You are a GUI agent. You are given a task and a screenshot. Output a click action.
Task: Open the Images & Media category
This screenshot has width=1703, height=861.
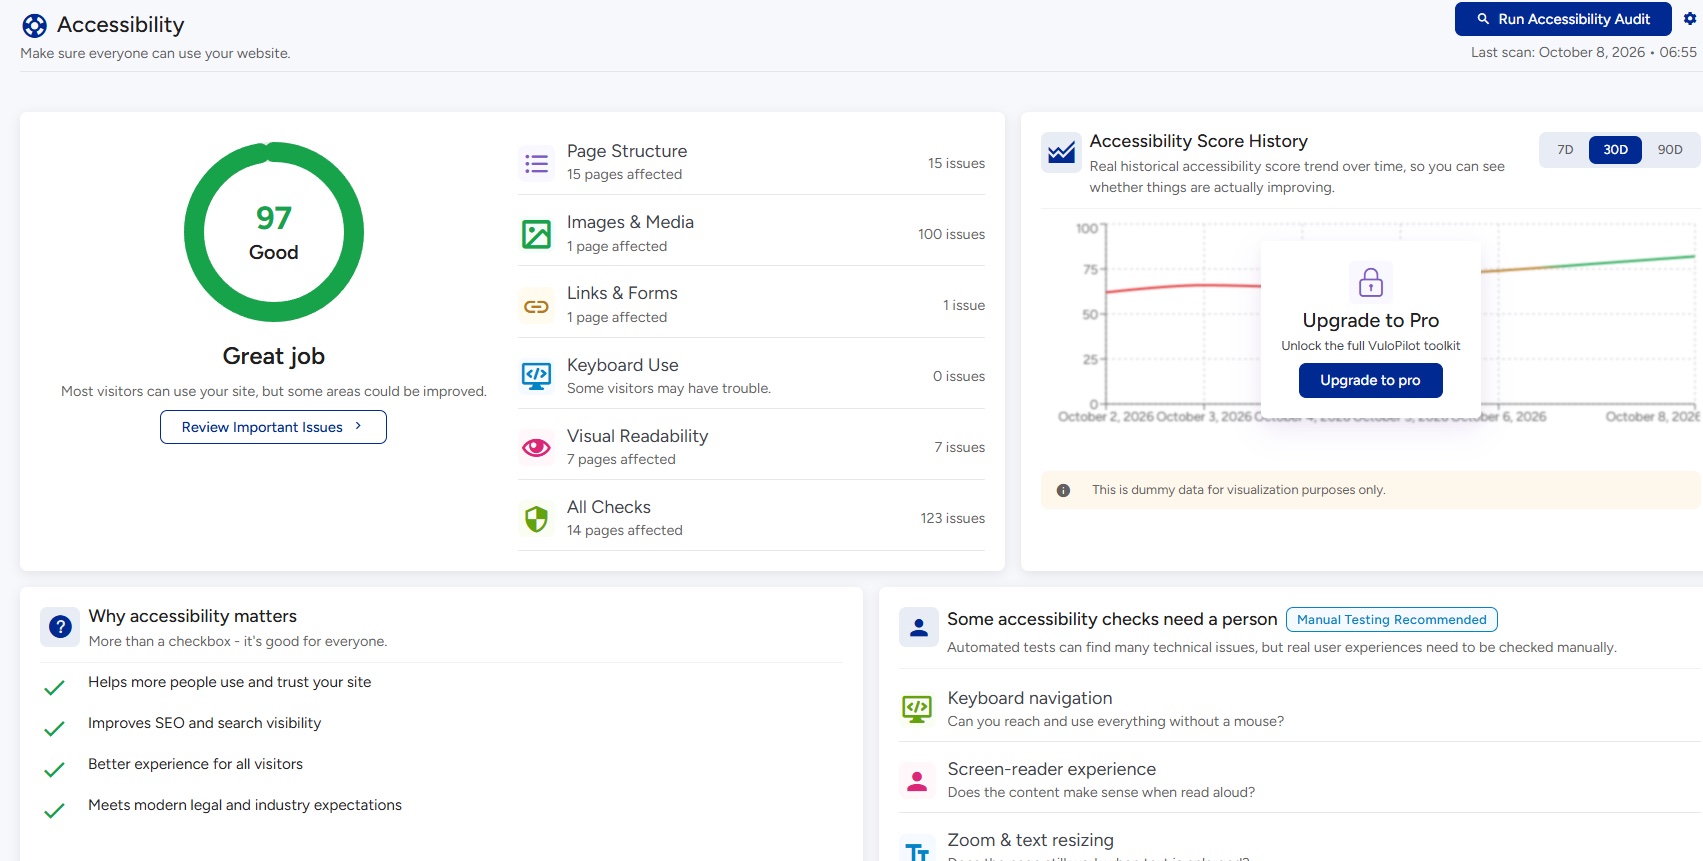coord(751,233)
